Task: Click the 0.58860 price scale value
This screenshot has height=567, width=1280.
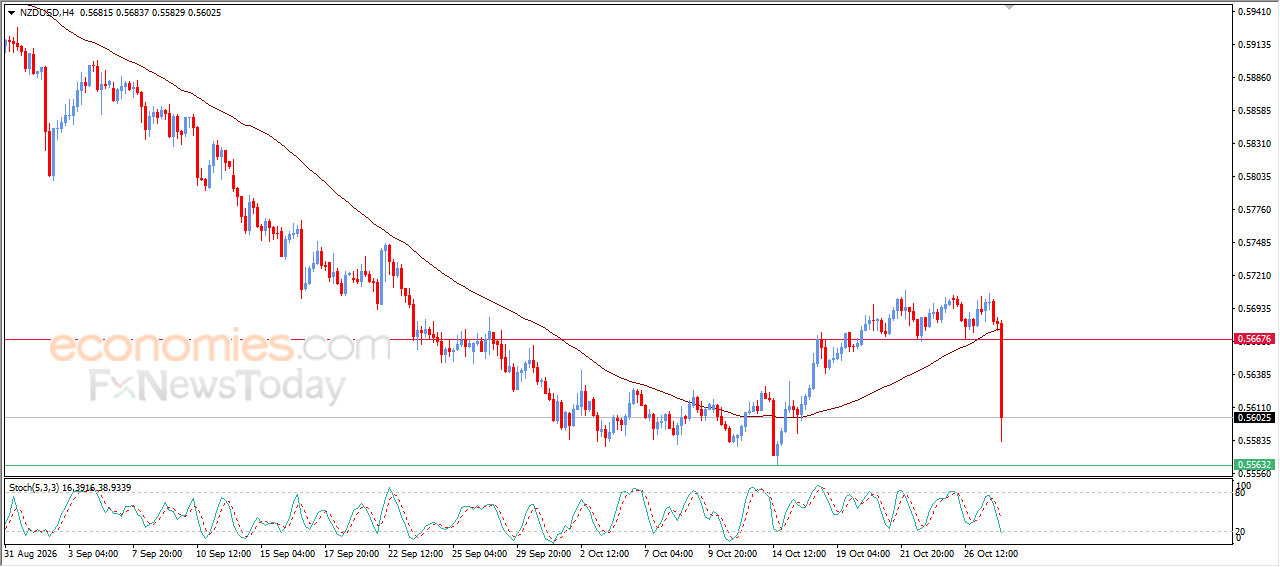Action: tap(1254, 78)
